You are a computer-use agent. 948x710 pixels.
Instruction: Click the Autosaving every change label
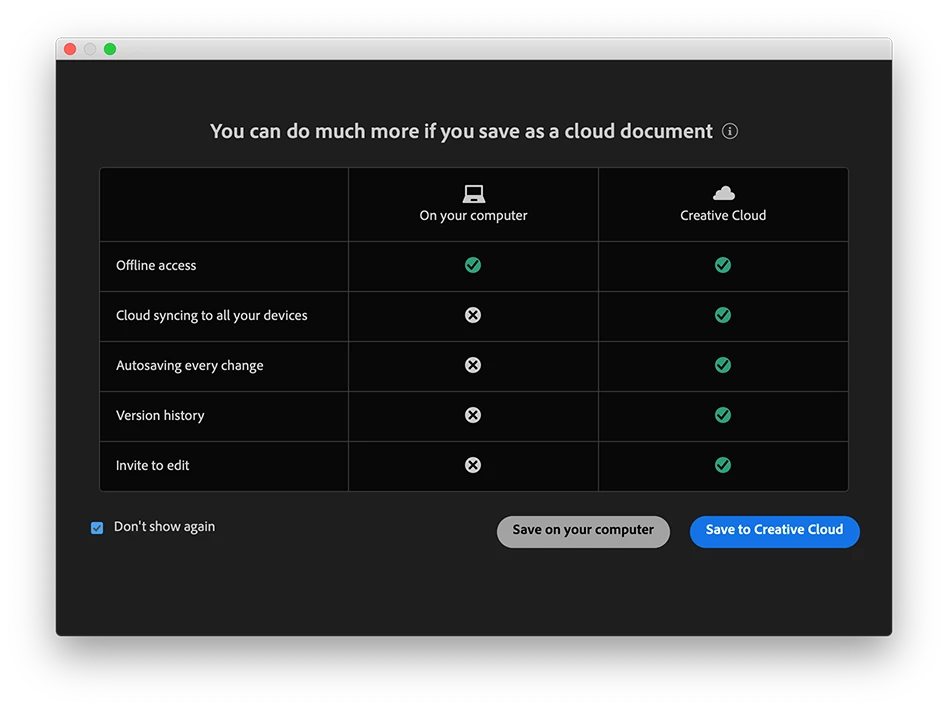tap(190, 366)
